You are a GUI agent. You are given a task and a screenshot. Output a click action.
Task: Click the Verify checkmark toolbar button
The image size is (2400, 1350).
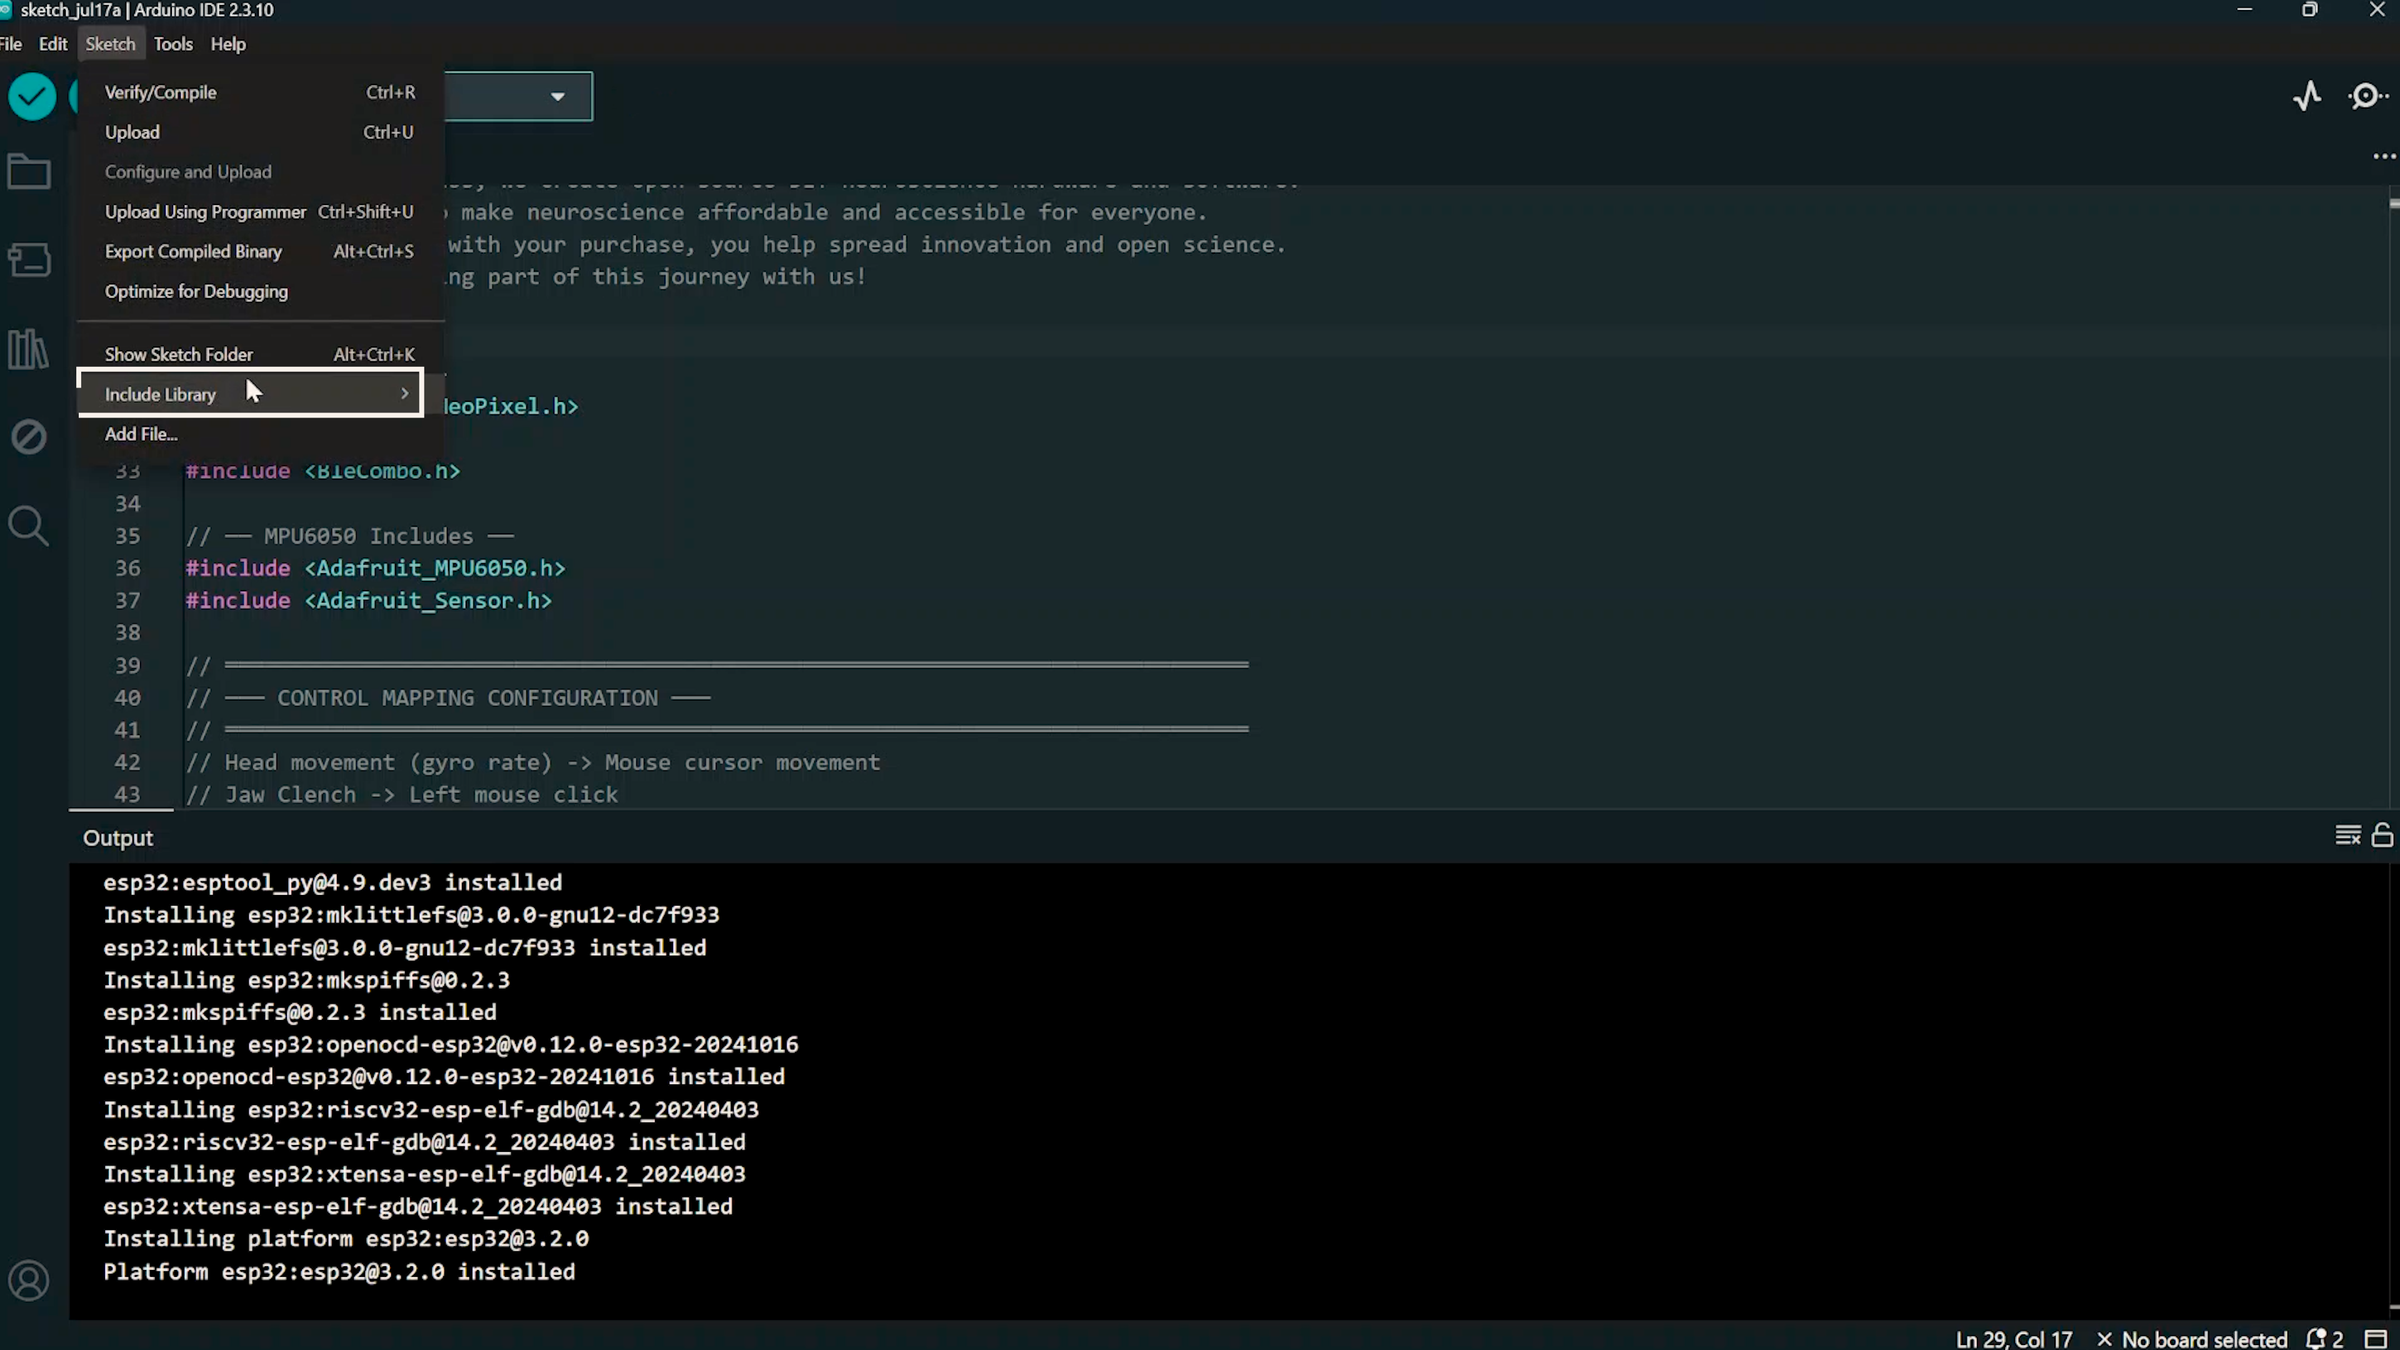pyautogui.click(x=32, y=97)
